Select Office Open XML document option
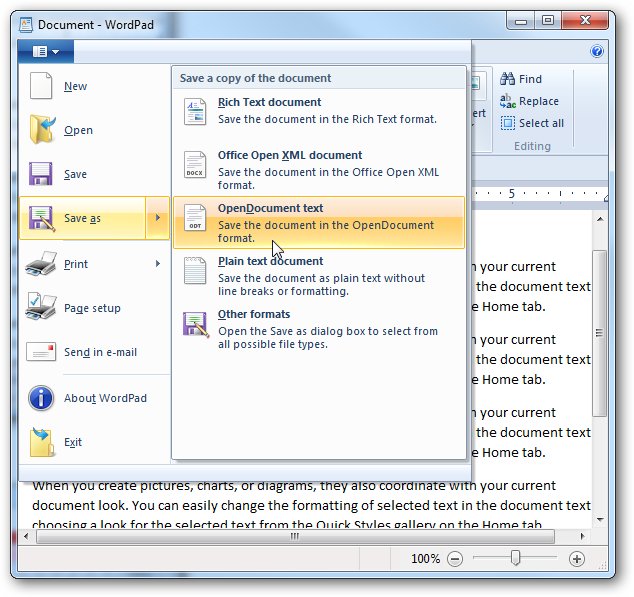The height and width of the screenshot is (597, 634). click(x=319, y=169)
